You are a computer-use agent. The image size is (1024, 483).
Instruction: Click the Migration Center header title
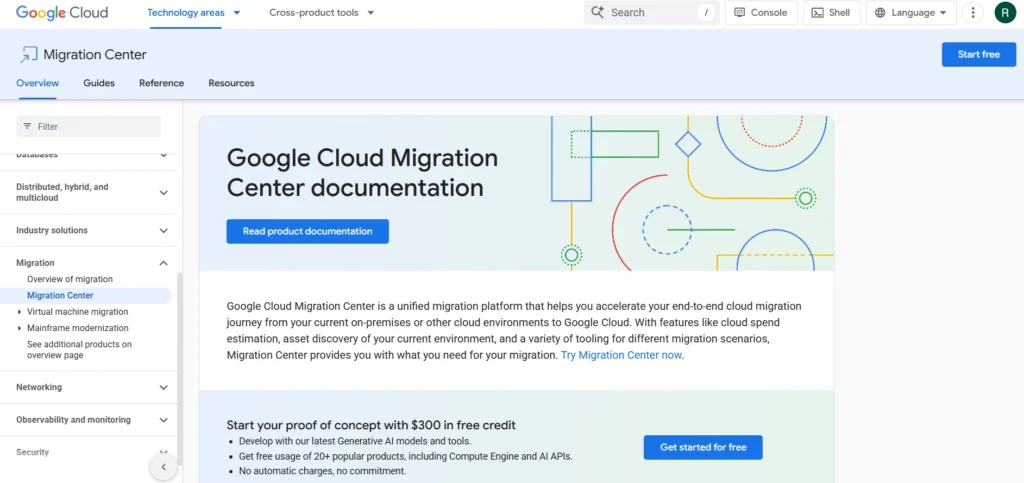pos(95,55)
